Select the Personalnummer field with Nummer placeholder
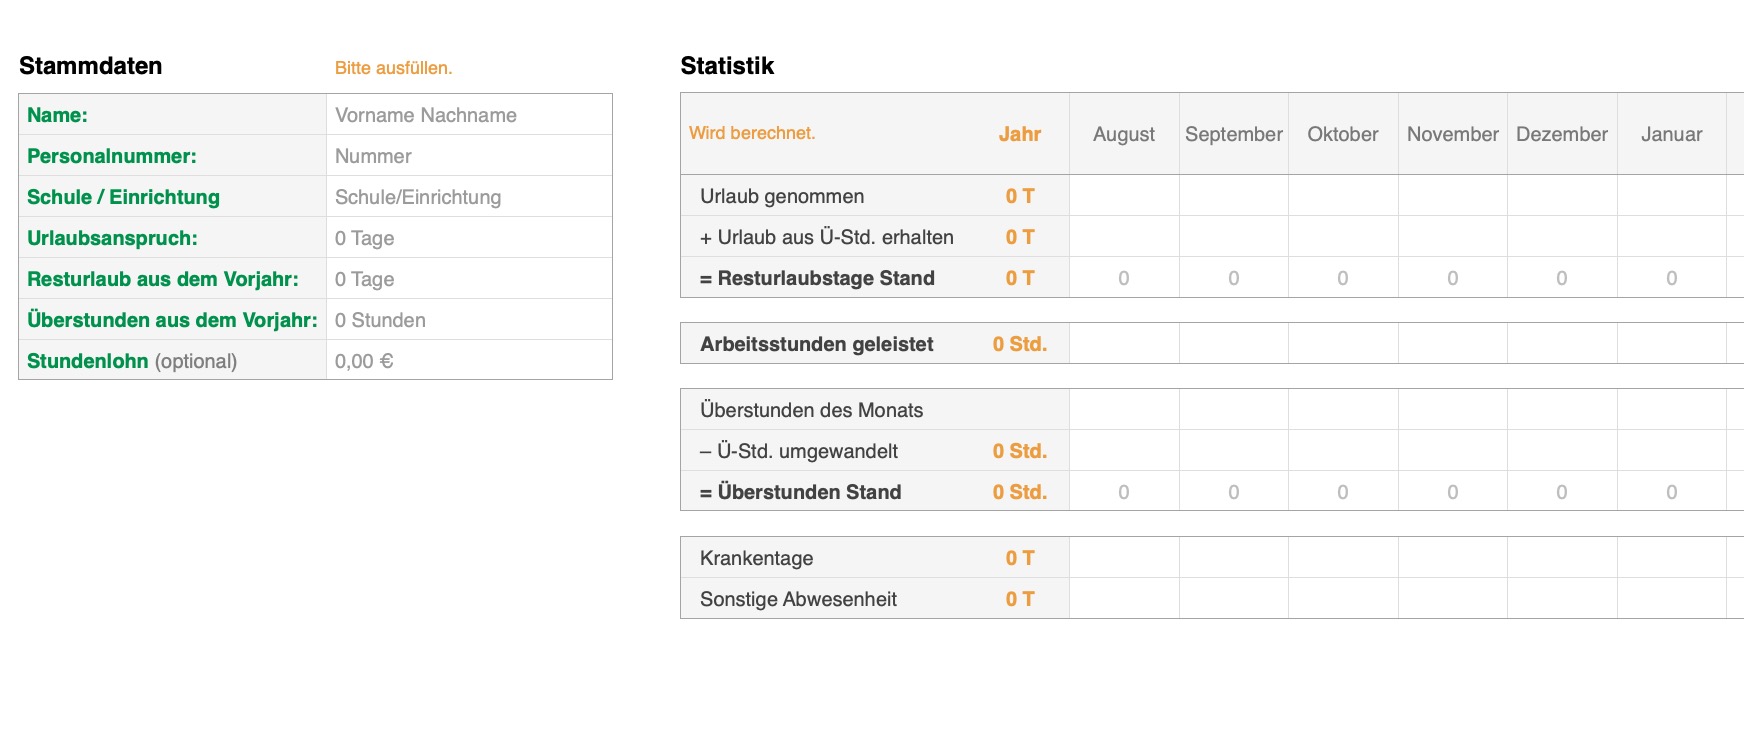 pyautogui.click(x=468, y=156)
